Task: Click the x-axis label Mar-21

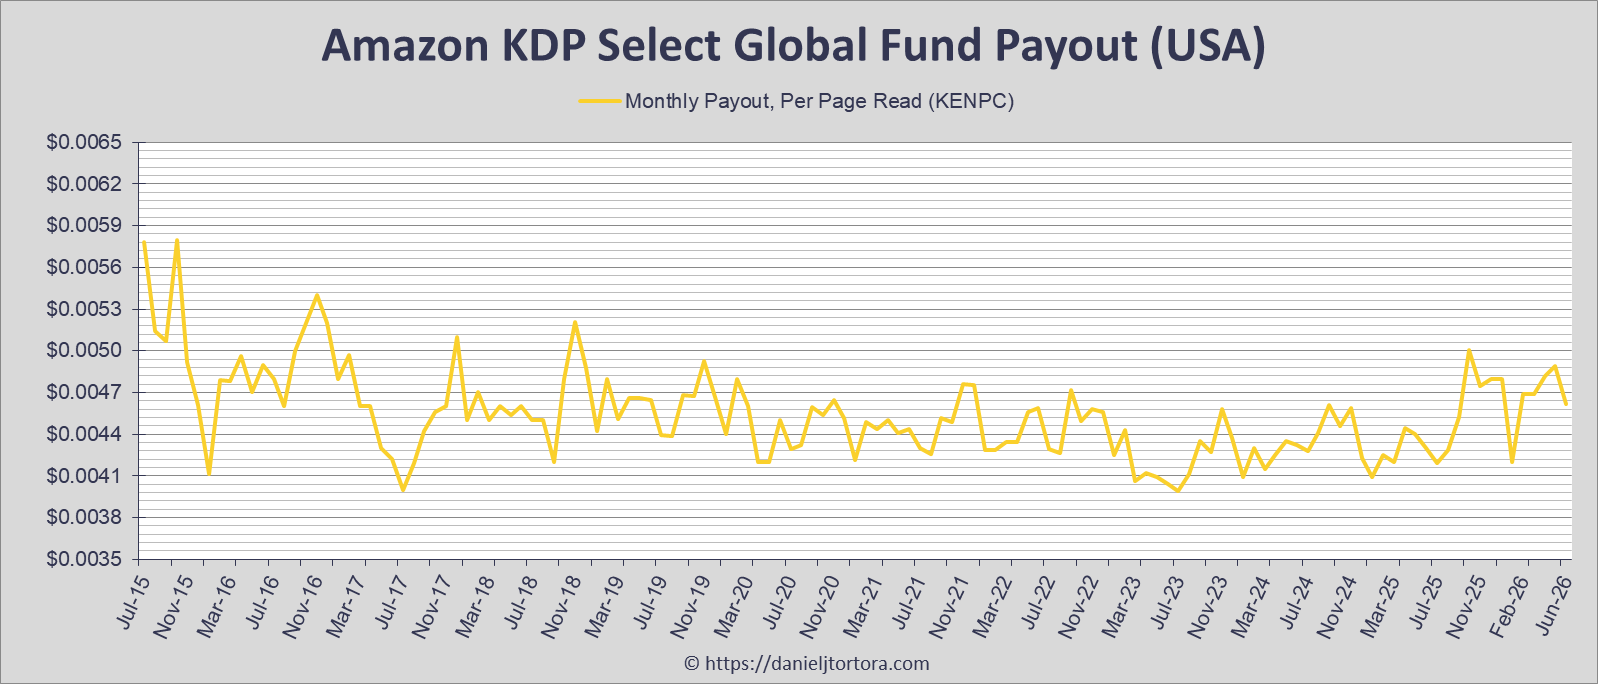Action: [x=861, y=607]
